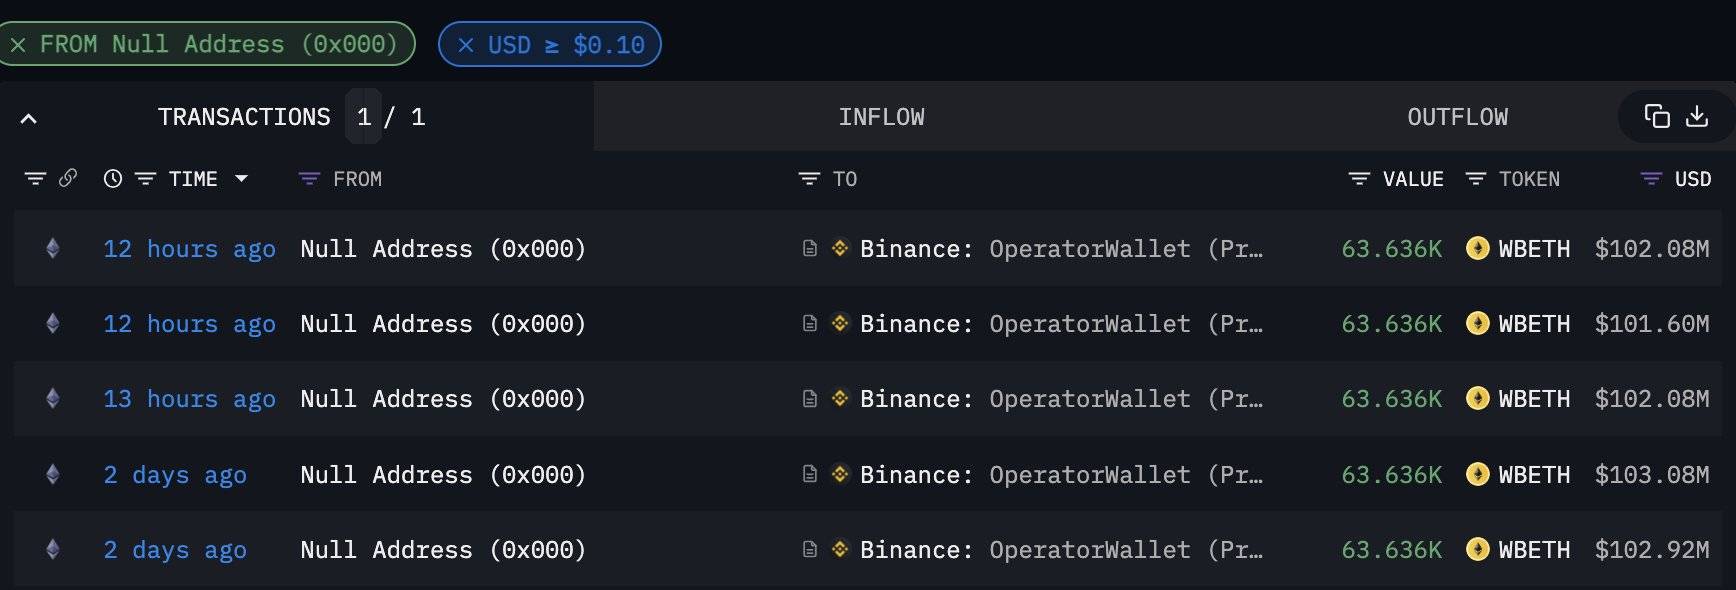Open the USD column filter icon
The height and width of the screenshot is (590, 1736).
[1651, 179]
